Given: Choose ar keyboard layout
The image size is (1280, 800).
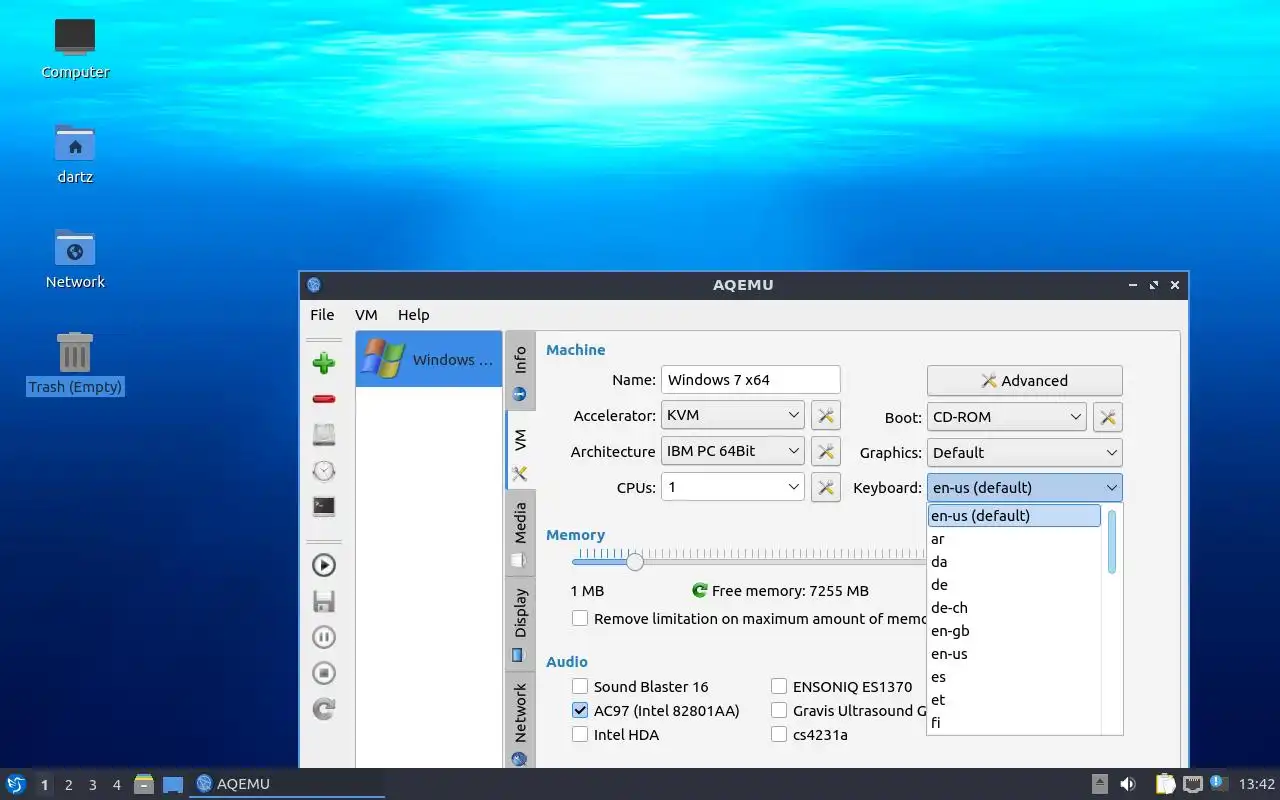Looking at the screenshot, I should click(x=1014, y=539).
